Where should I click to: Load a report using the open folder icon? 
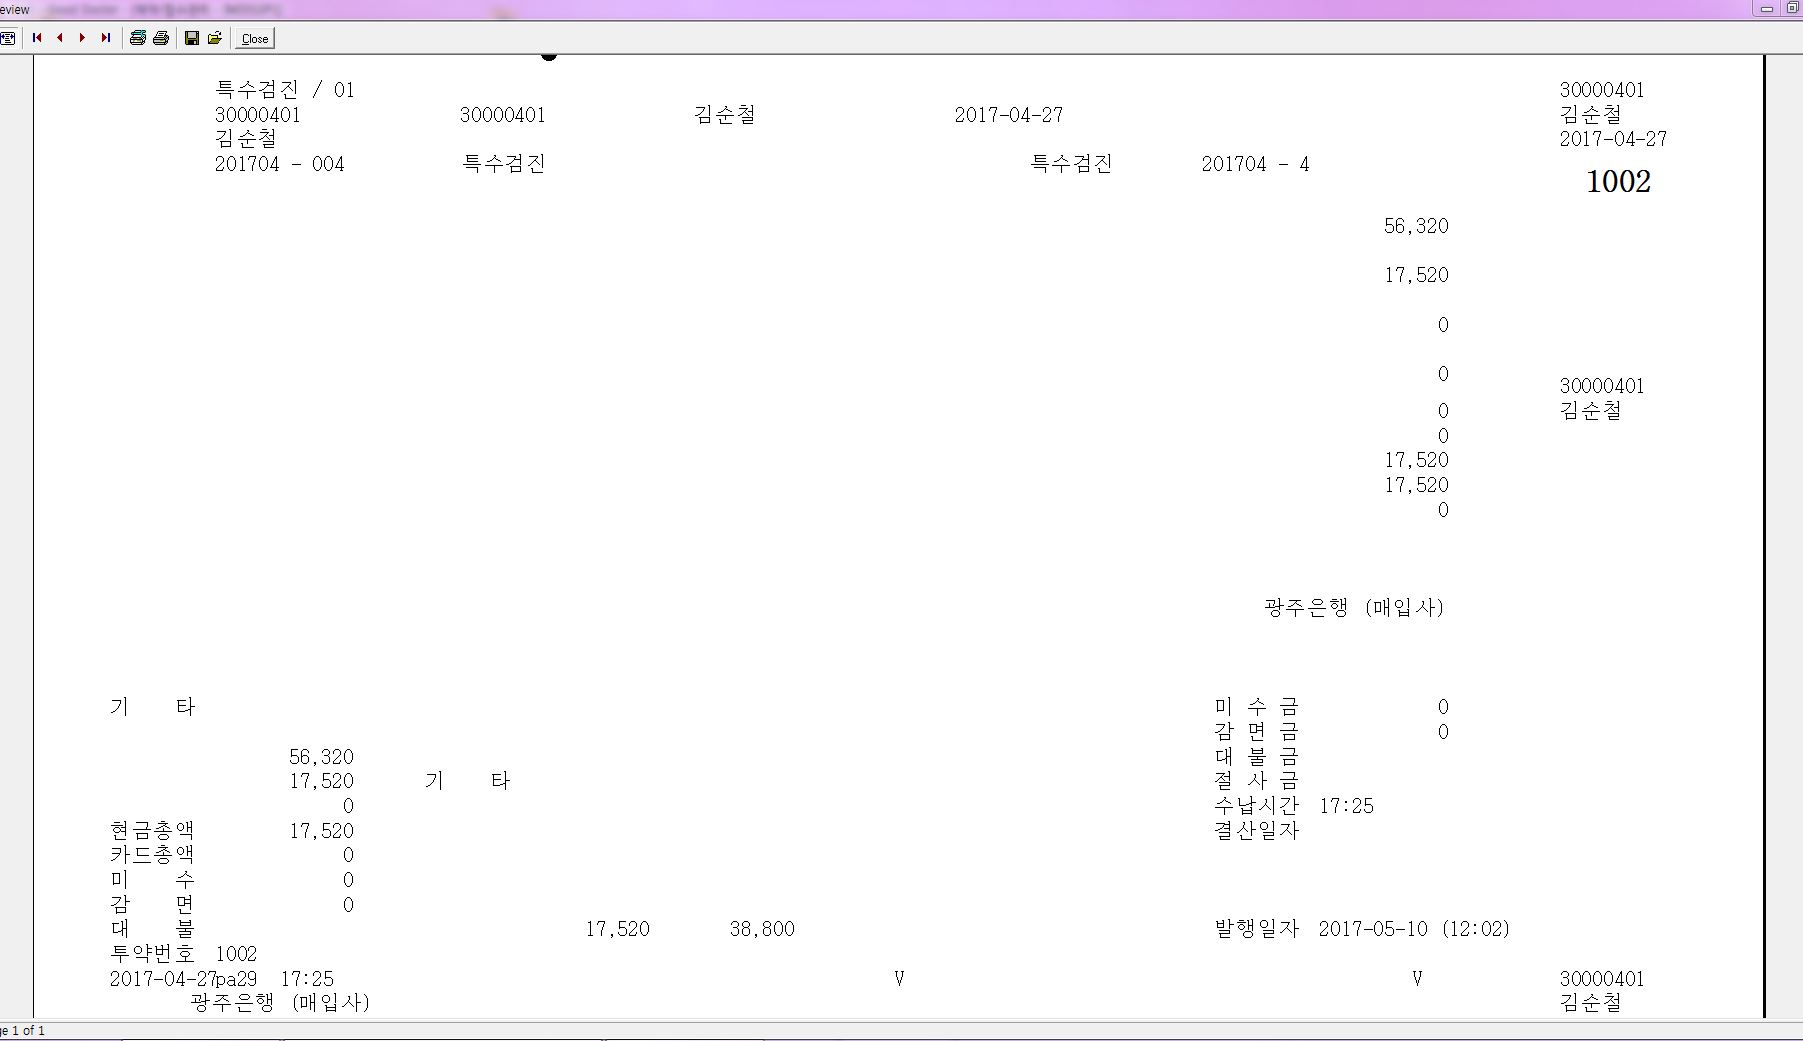[x=215, y=38]
